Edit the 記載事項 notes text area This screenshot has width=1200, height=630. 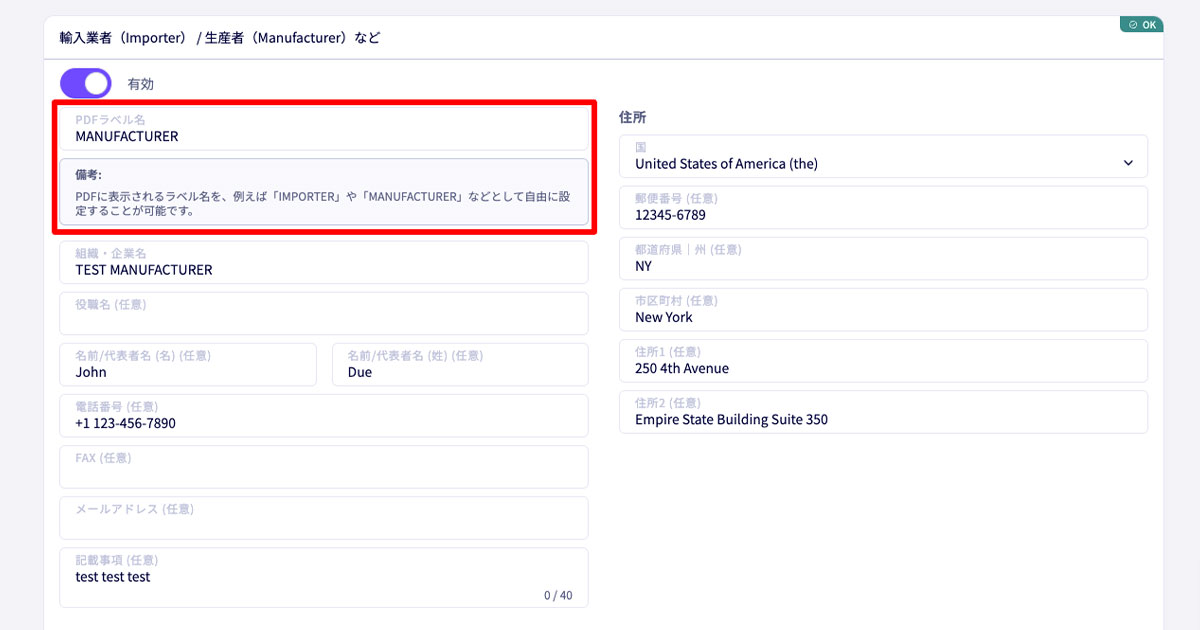tap(324, 577)
